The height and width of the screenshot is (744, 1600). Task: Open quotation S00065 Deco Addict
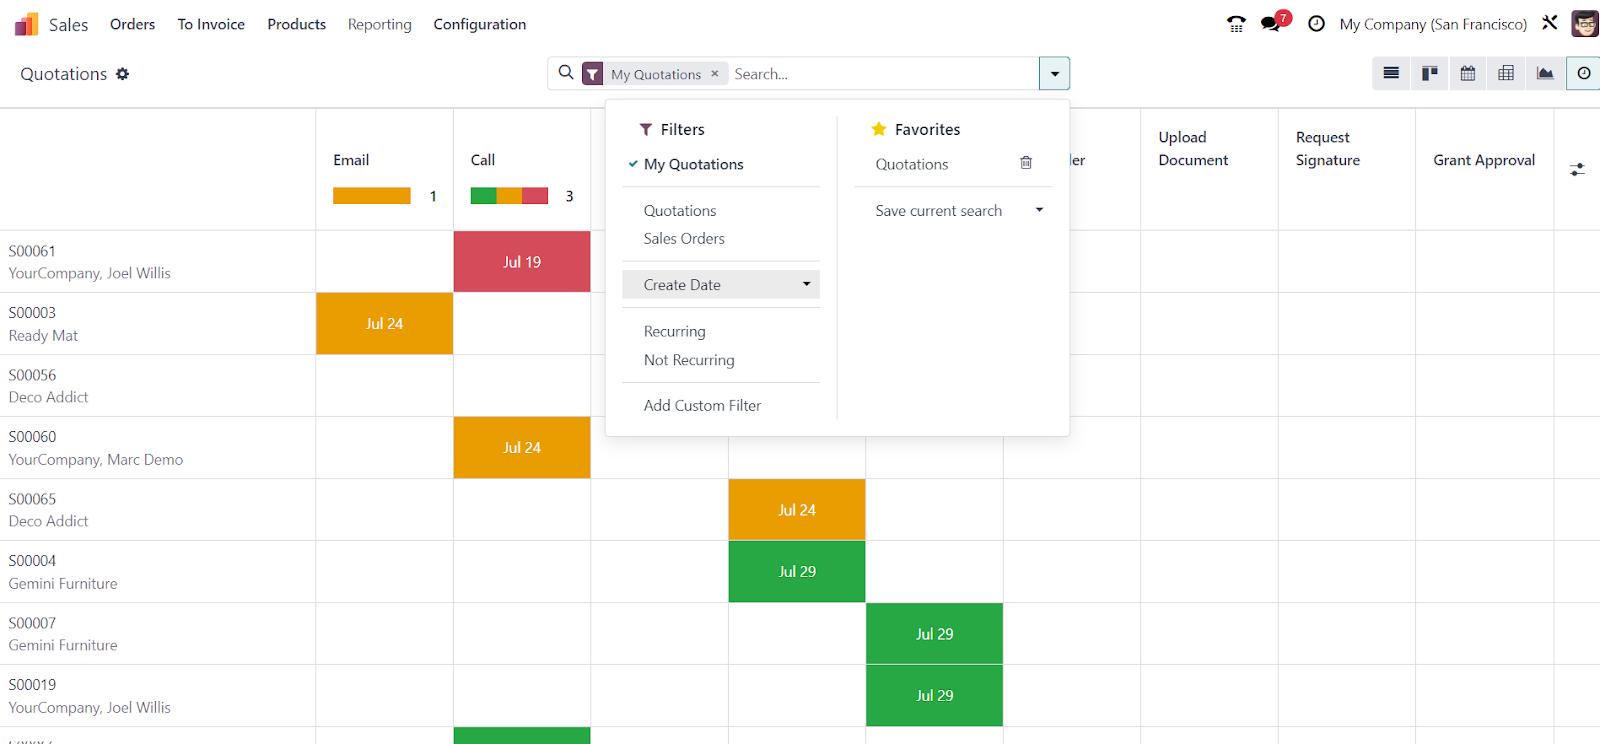tap(158, 510)
